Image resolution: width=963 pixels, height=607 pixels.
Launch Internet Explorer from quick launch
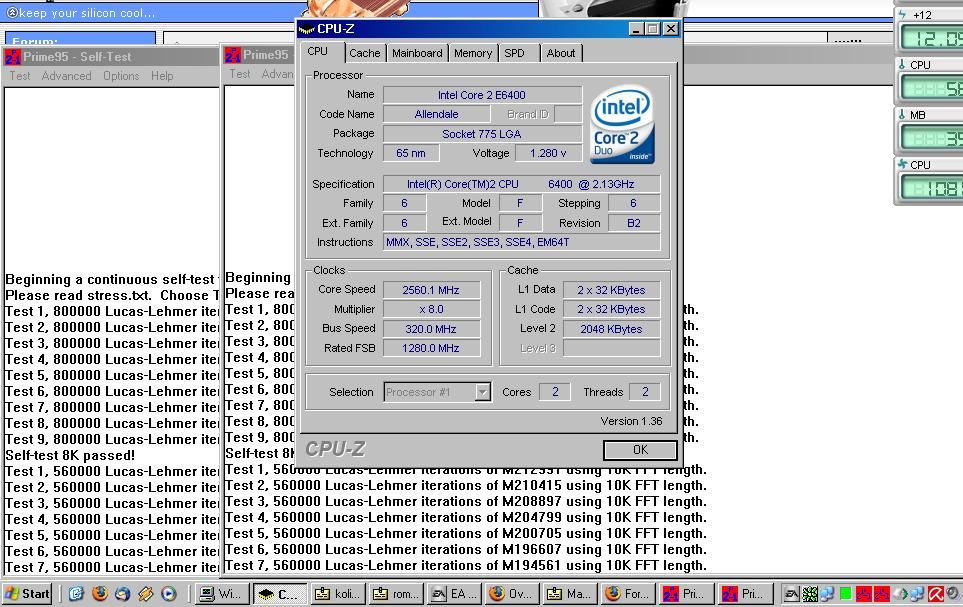coord(76,593)
